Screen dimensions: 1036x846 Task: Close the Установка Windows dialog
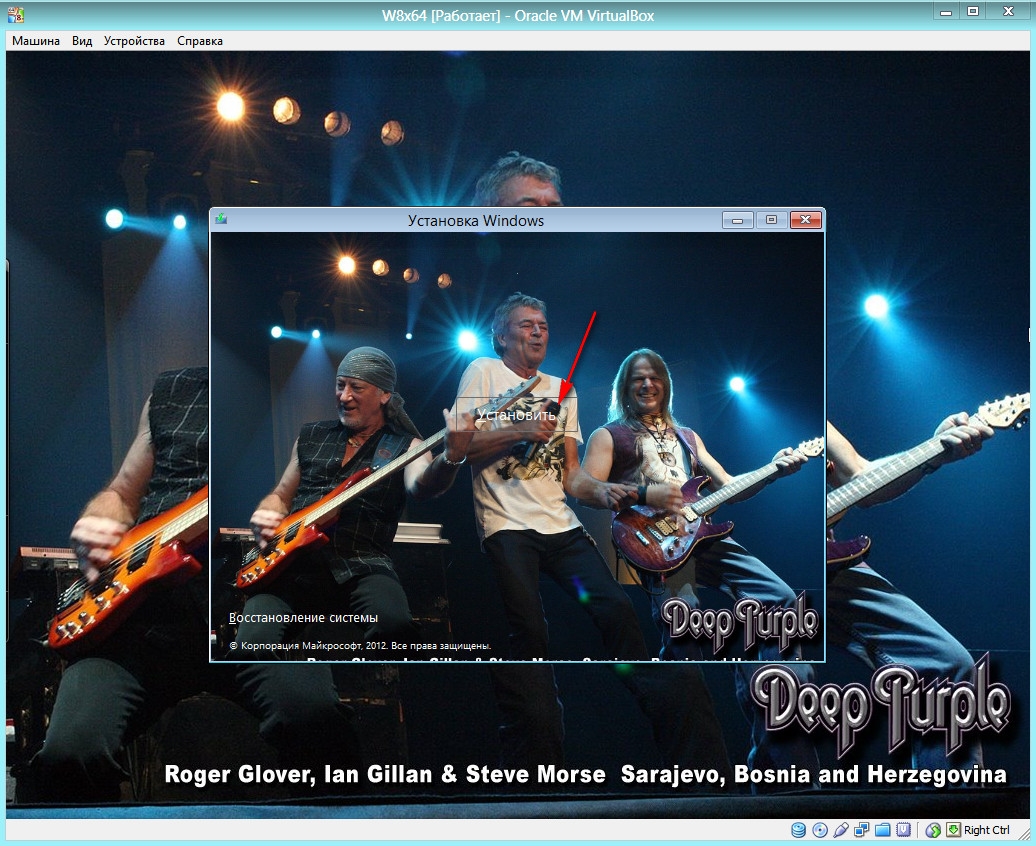point(805,220)
